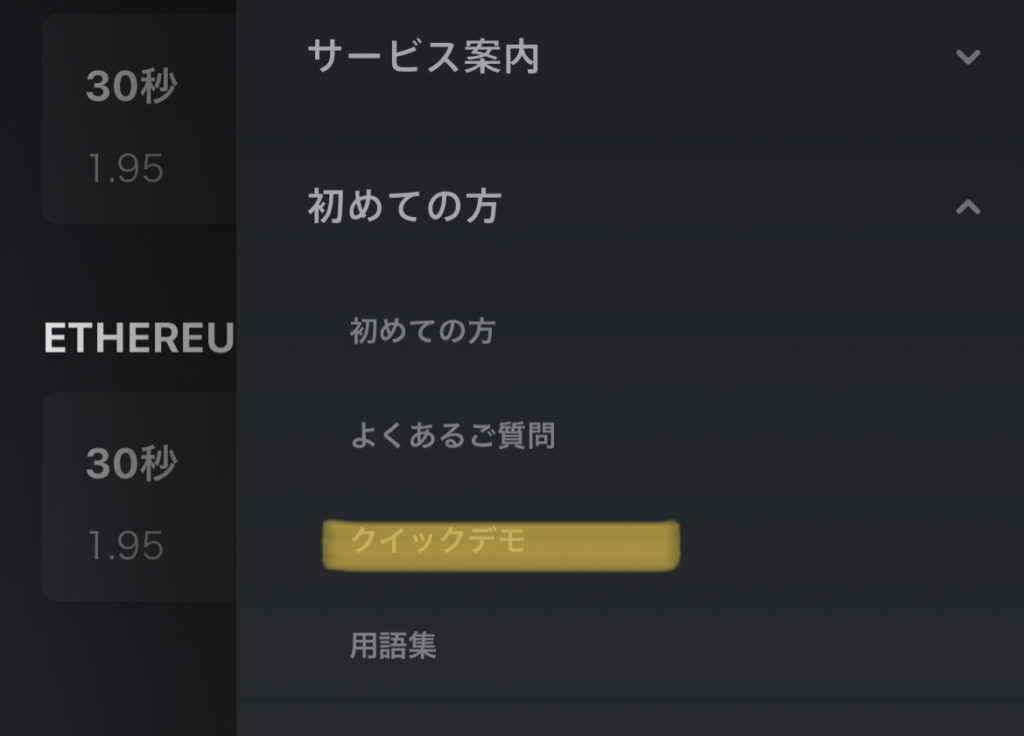Image resolution: width=1024 pixels, height=736 pixels.
Task: Click the ETHEREUM asset heading
Action: [138, 339]
